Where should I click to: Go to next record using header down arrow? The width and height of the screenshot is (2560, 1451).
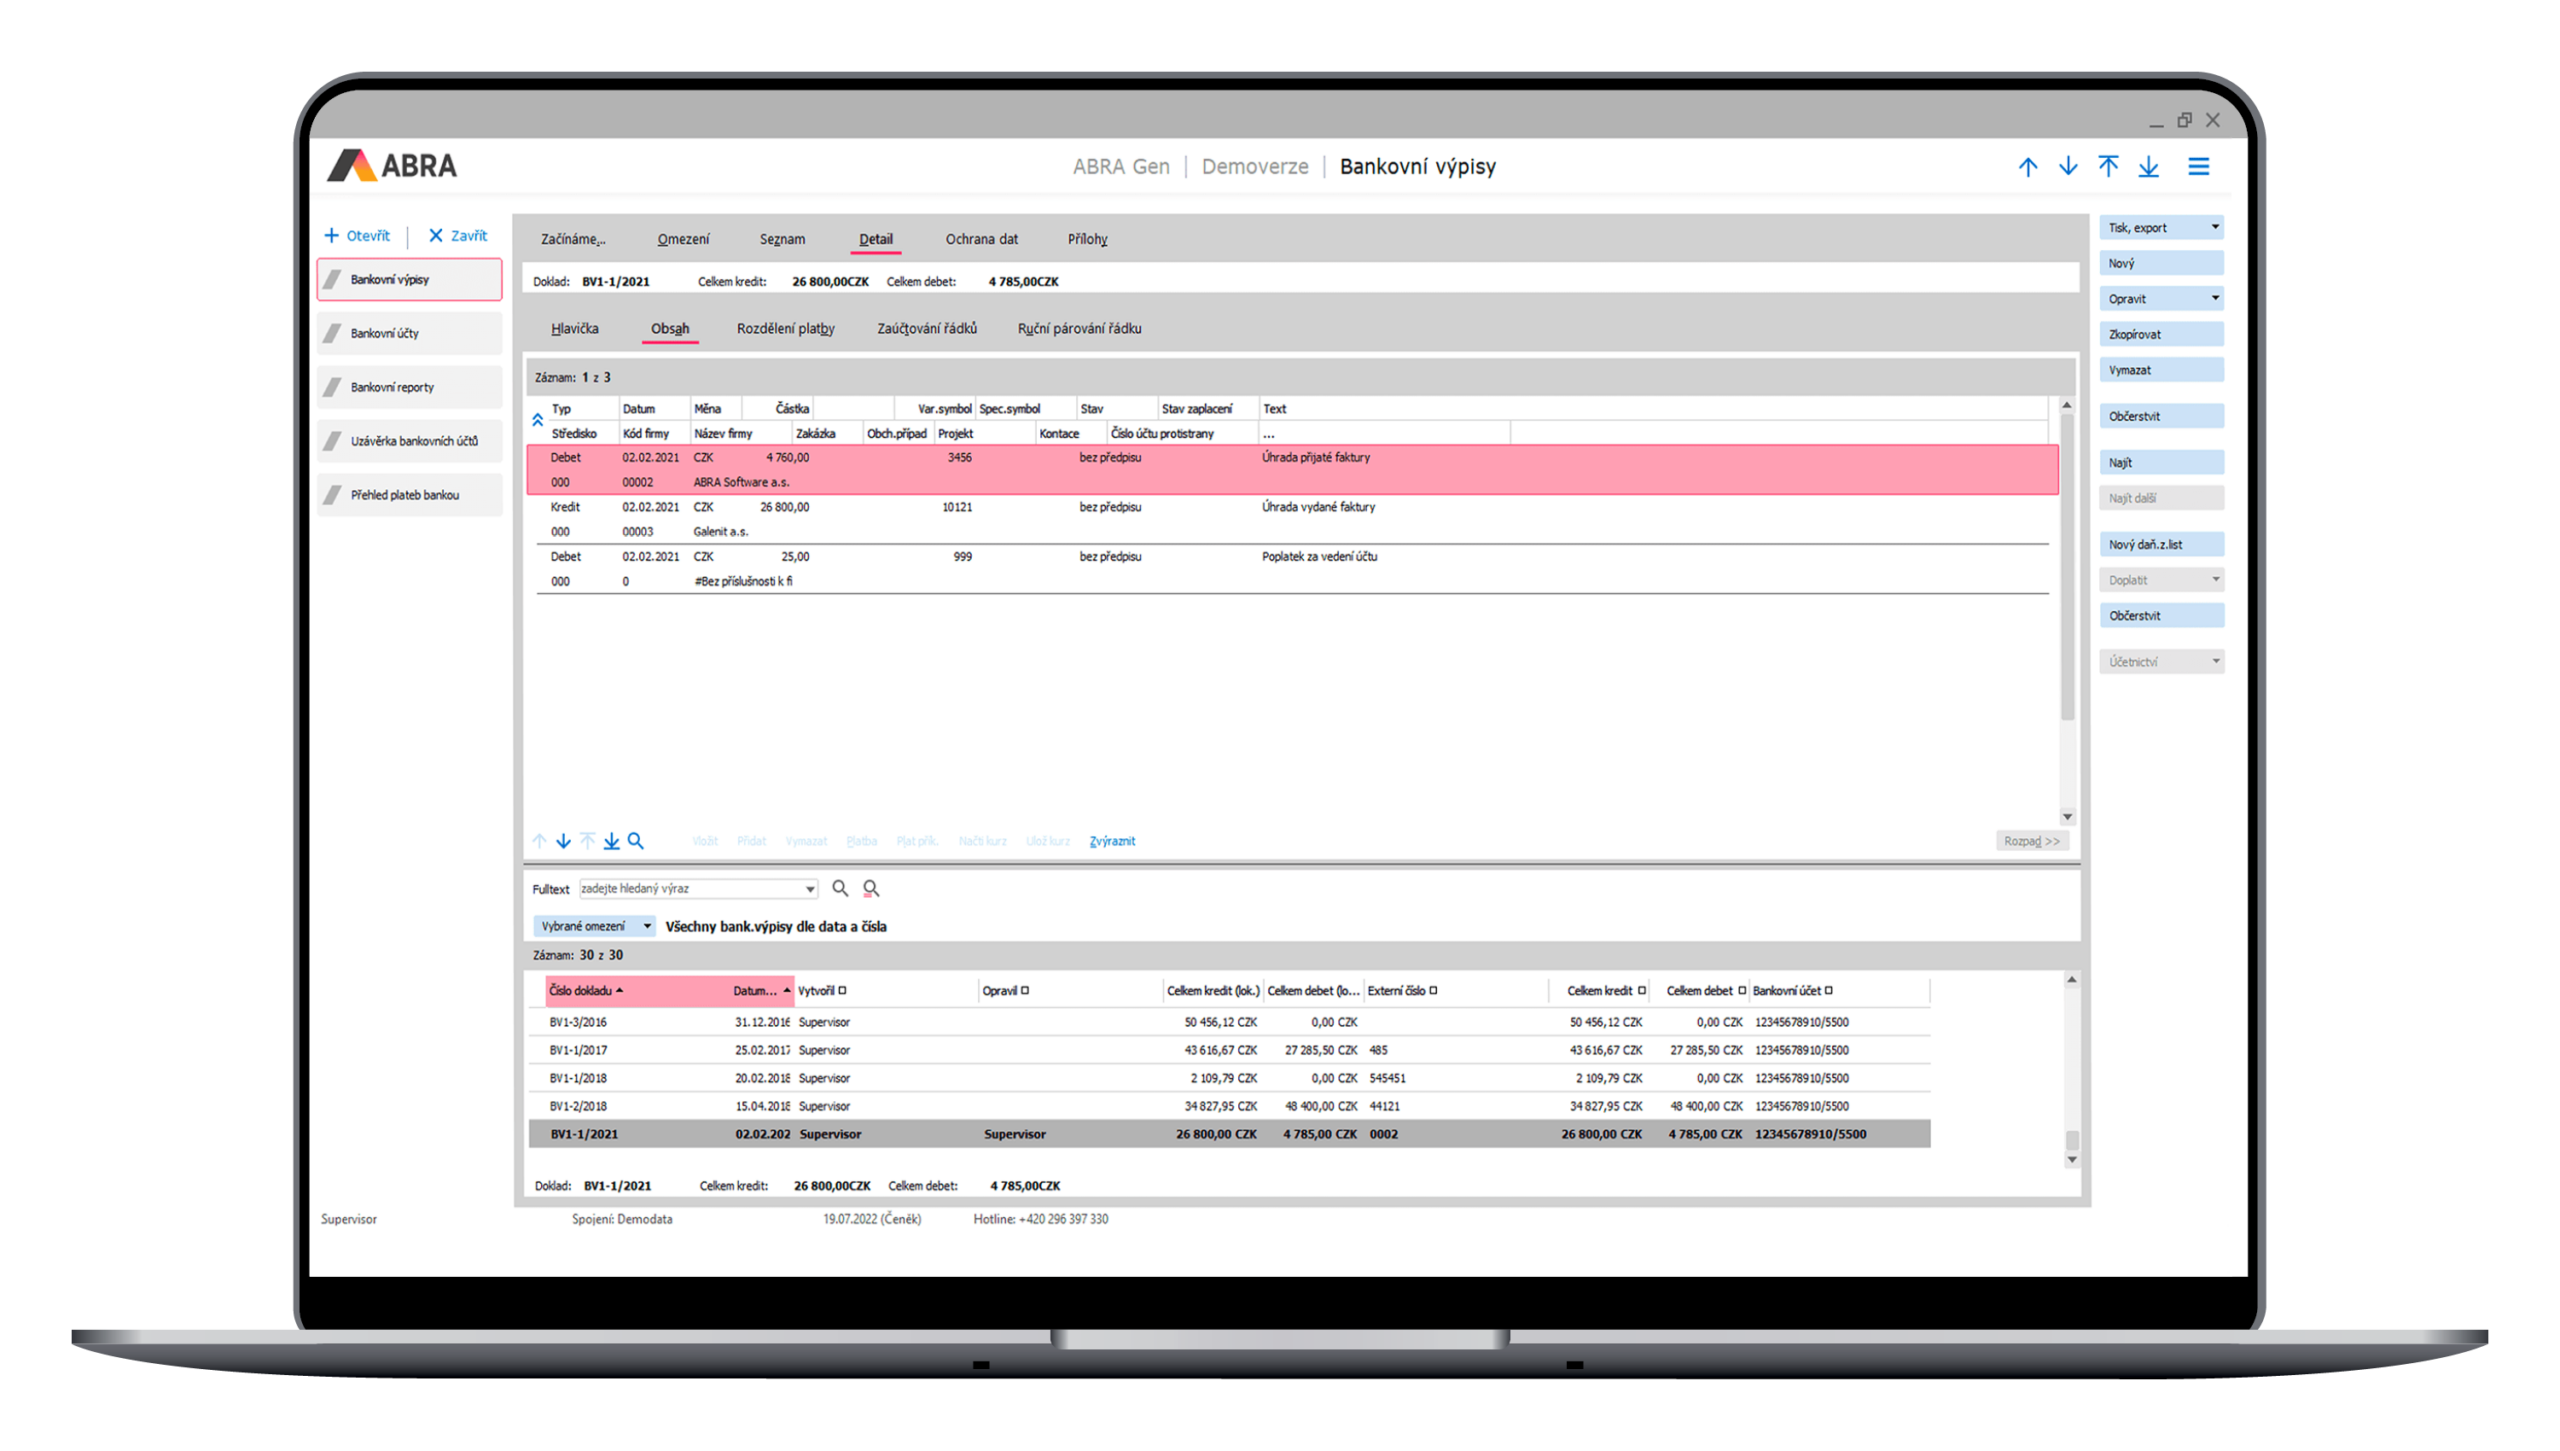pyautogui.click(x=2067, y=167)
